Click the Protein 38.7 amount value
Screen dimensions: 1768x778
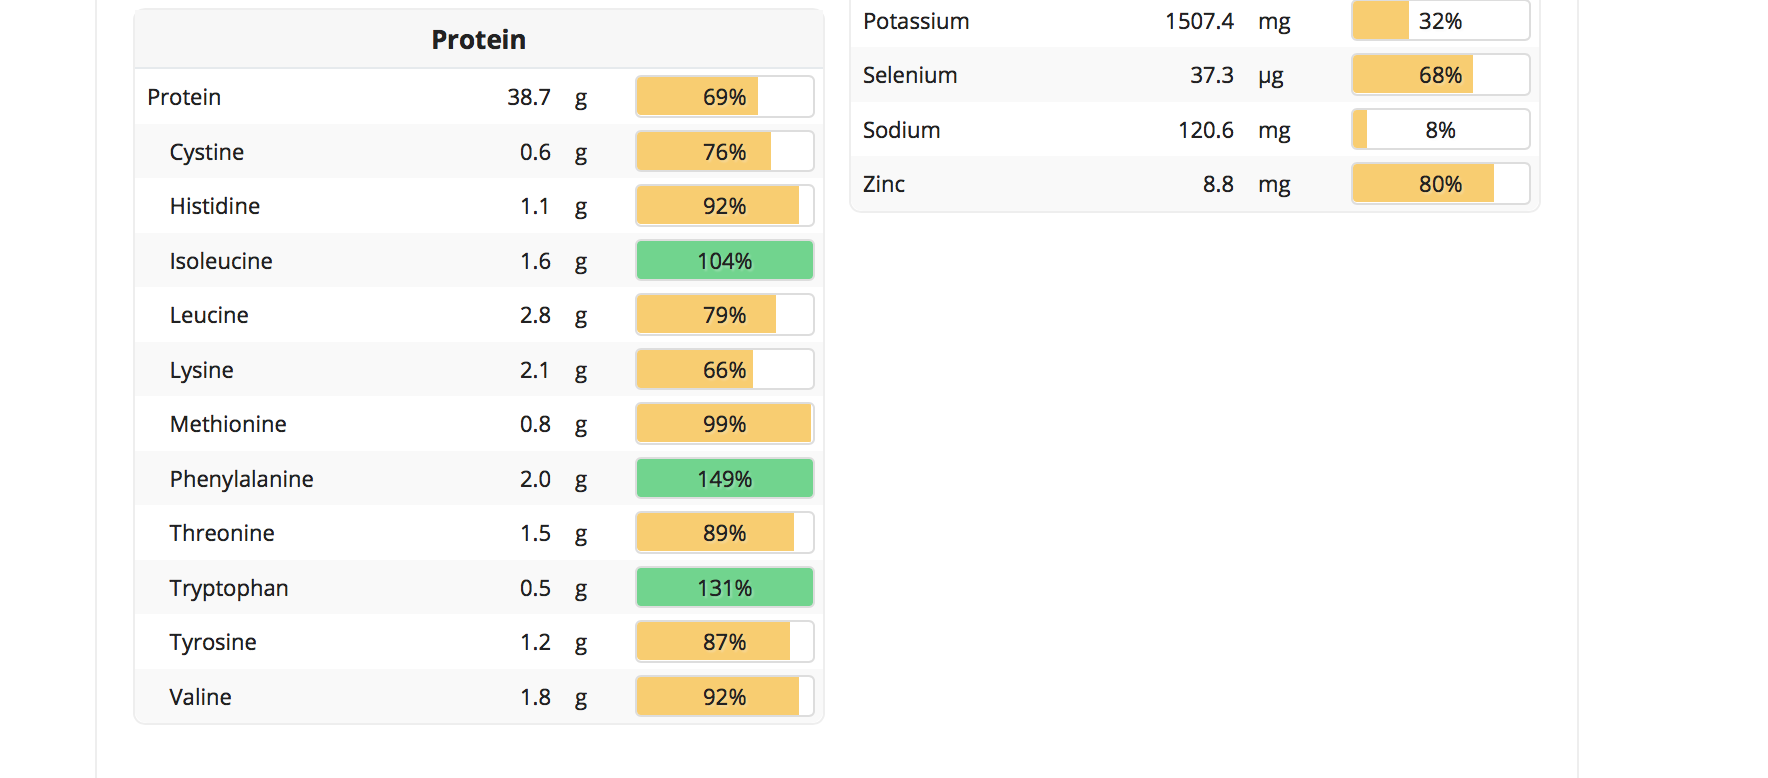click(529, 97)
